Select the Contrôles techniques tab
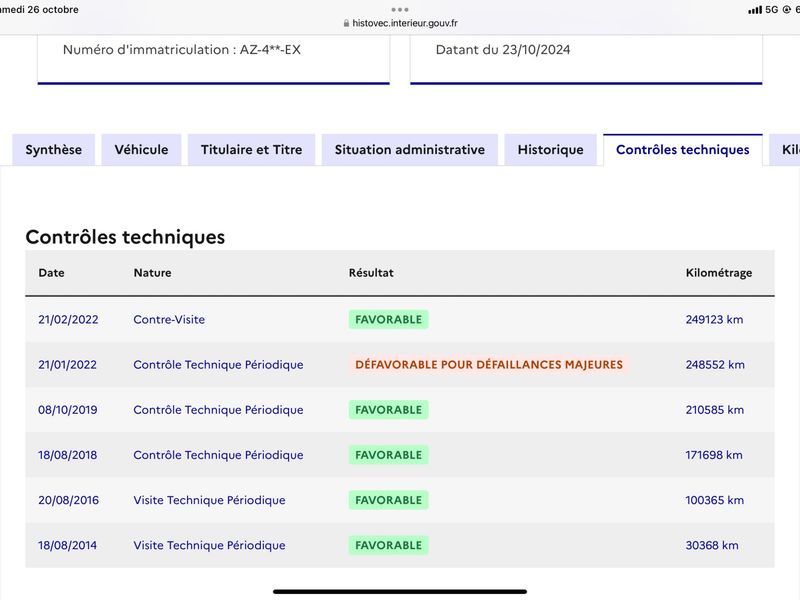This screenshot has height=600, width=800. click(x=683, y=149)
